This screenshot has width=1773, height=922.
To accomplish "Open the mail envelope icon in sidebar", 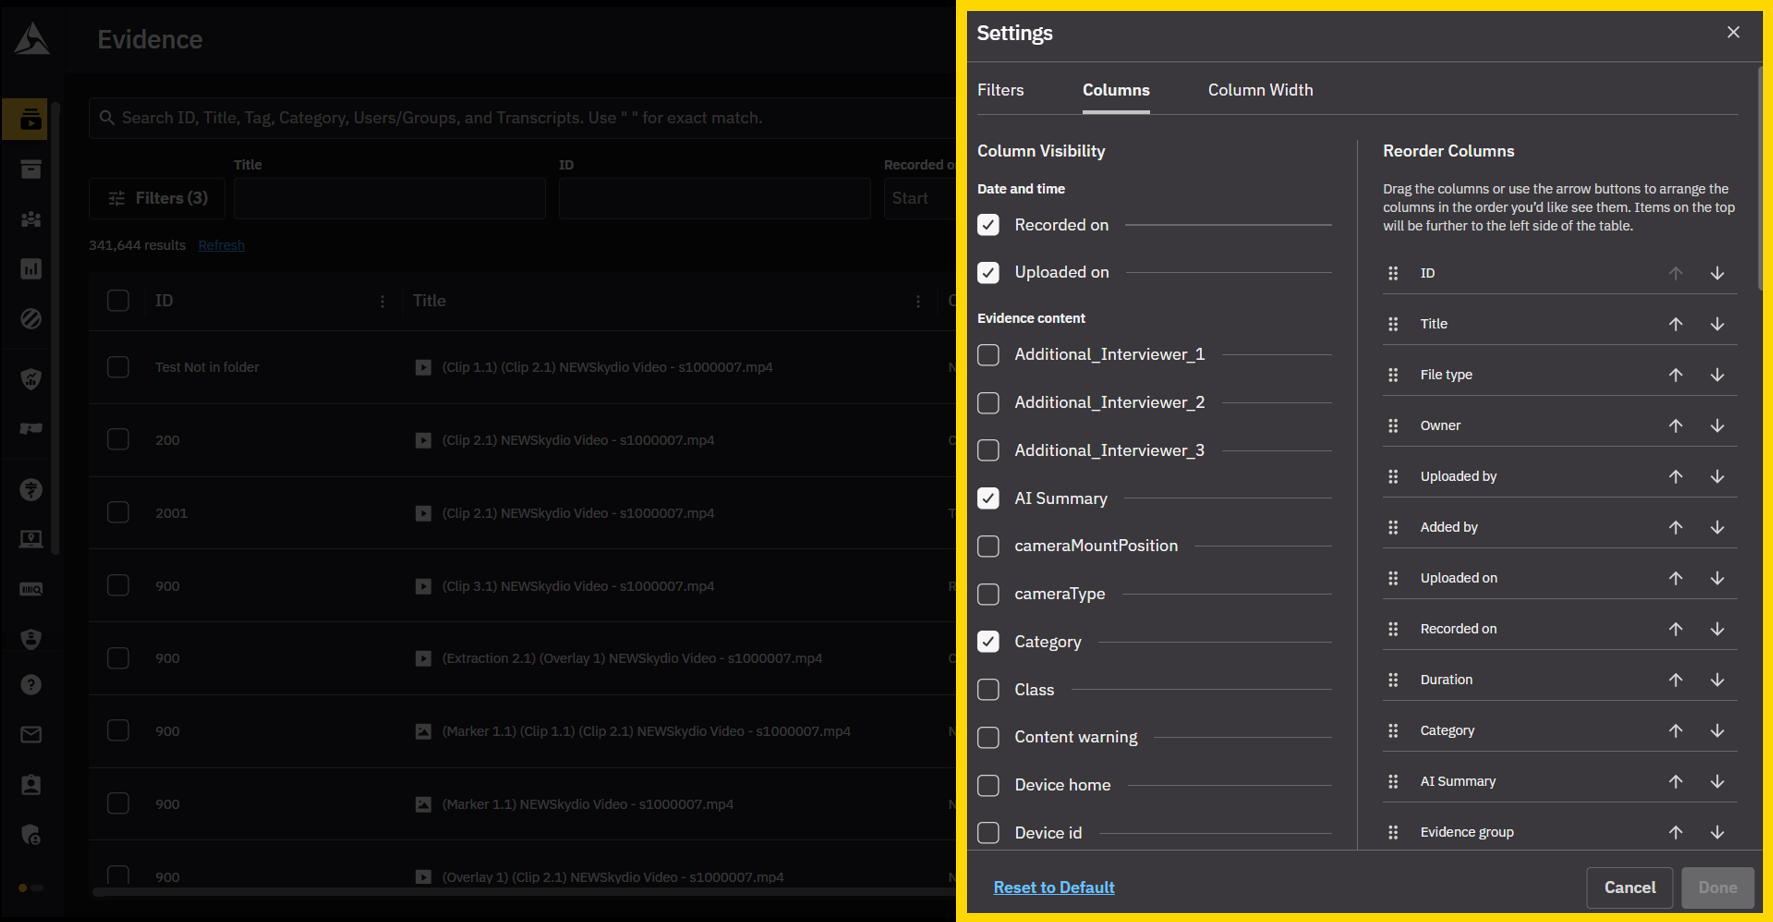I will (31, 735).
